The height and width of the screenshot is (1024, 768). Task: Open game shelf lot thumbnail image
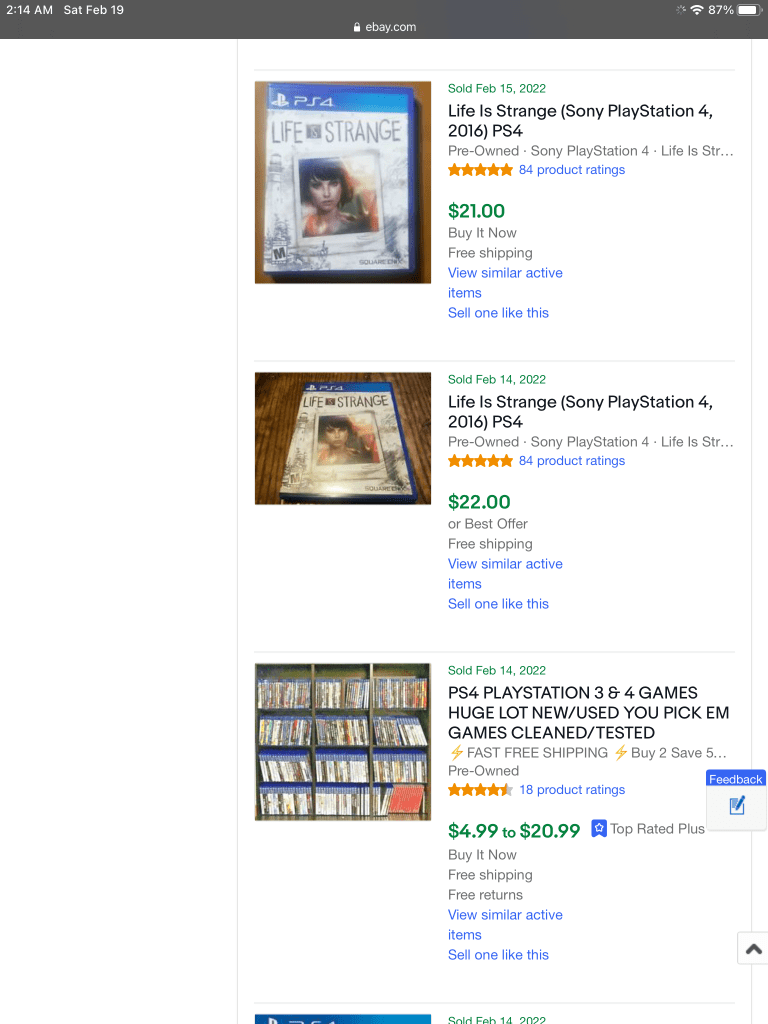(343, 742)
